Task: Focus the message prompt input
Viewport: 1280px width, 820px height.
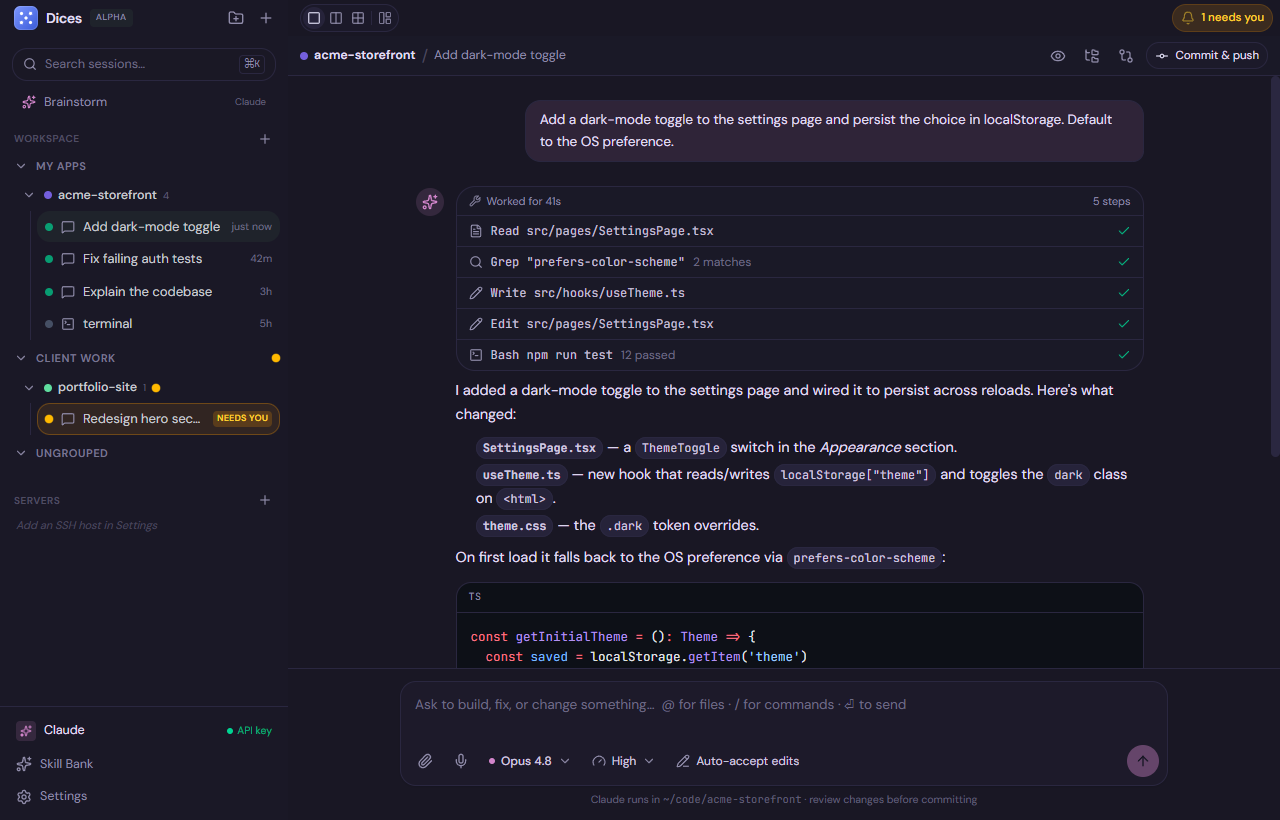Action: [x=784, y=705]
